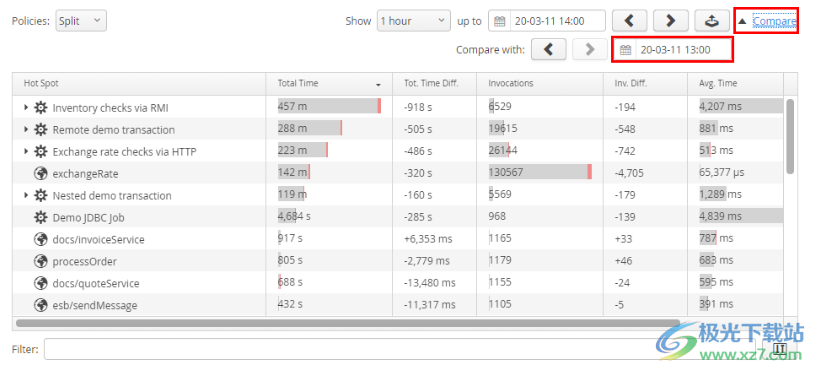The image size is (815, 371).
Task: Click -4,705 invocation diff value
Action: click(x=629, y=173)
